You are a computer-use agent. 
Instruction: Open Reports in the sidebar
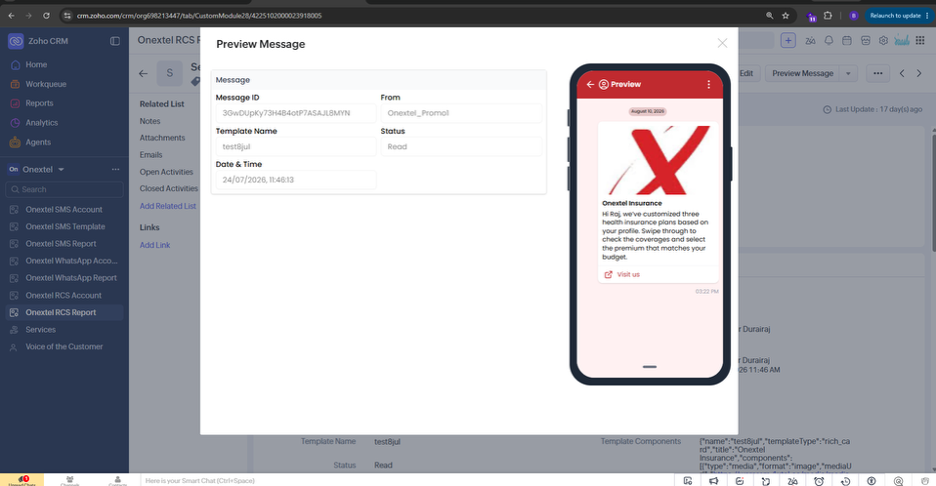(x=39, y=103)
